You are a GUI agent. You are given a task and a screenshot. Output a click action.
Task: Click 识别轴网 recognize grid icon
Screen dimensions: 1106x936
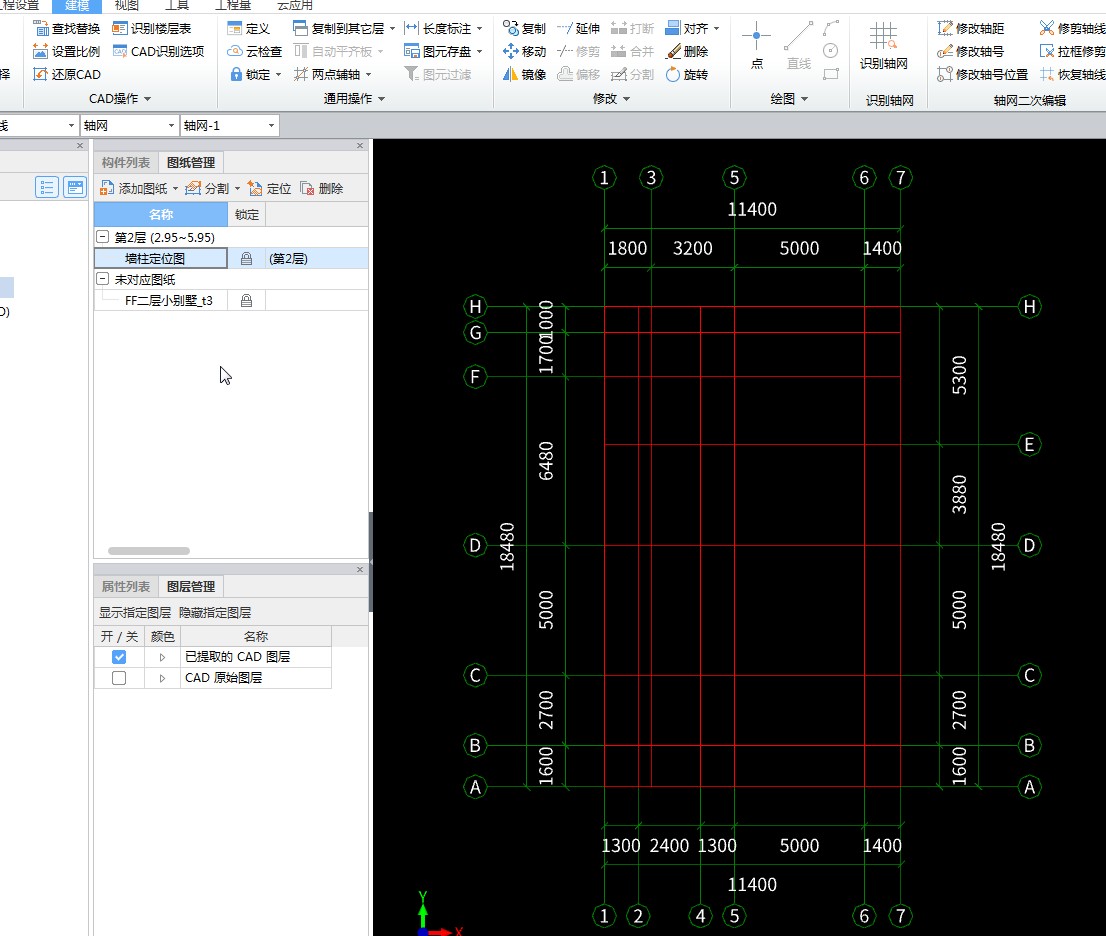pyautogui.click(x=883, y=45)
